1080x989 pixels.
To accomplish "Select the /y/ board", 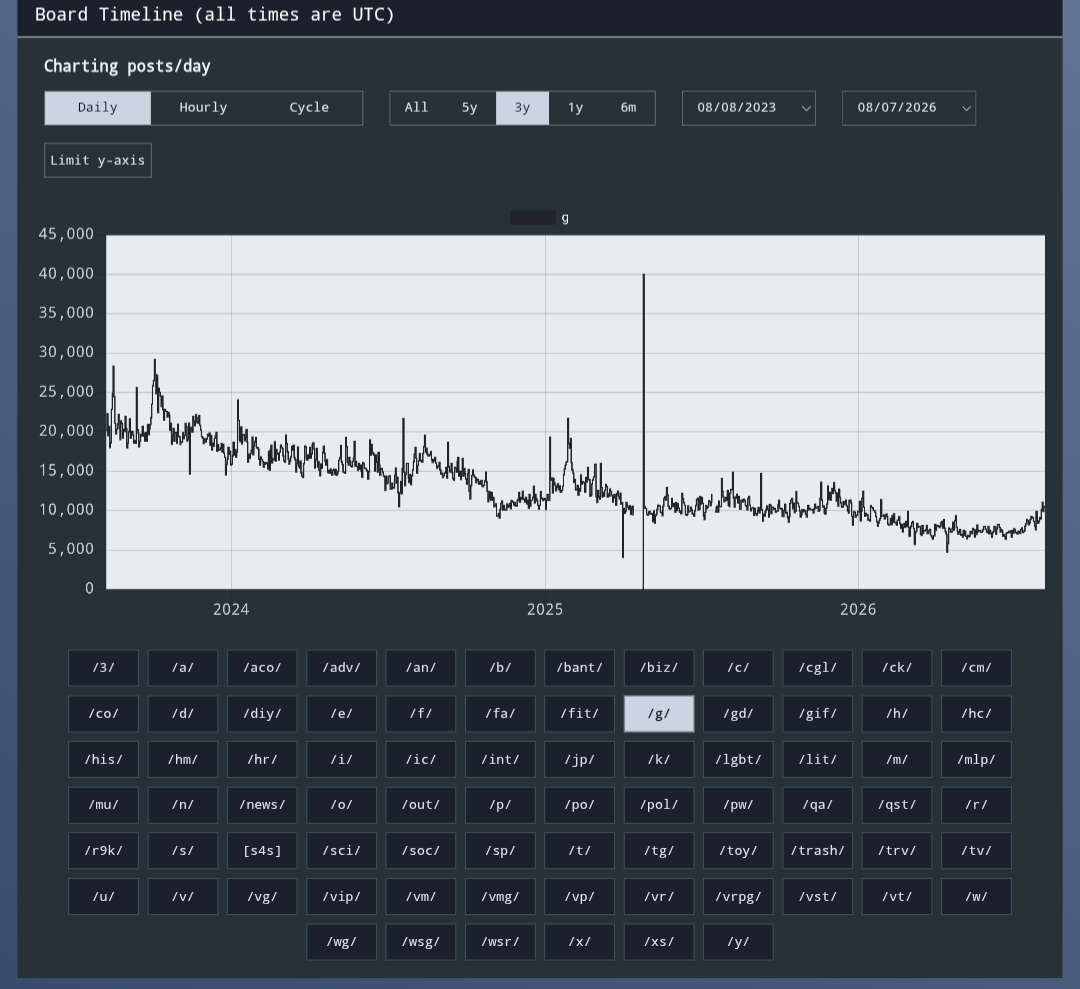I will point(738,942).
